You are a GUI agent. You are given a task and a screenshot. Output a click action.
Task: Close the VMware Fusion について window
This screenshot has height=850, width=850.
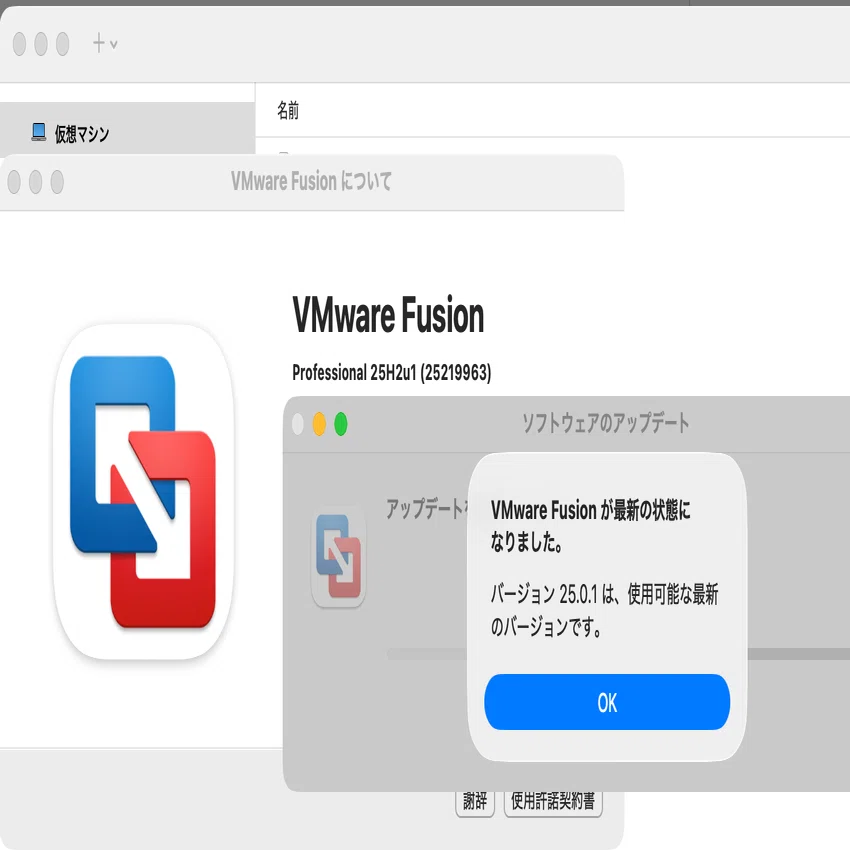click(x=14, y=182)
